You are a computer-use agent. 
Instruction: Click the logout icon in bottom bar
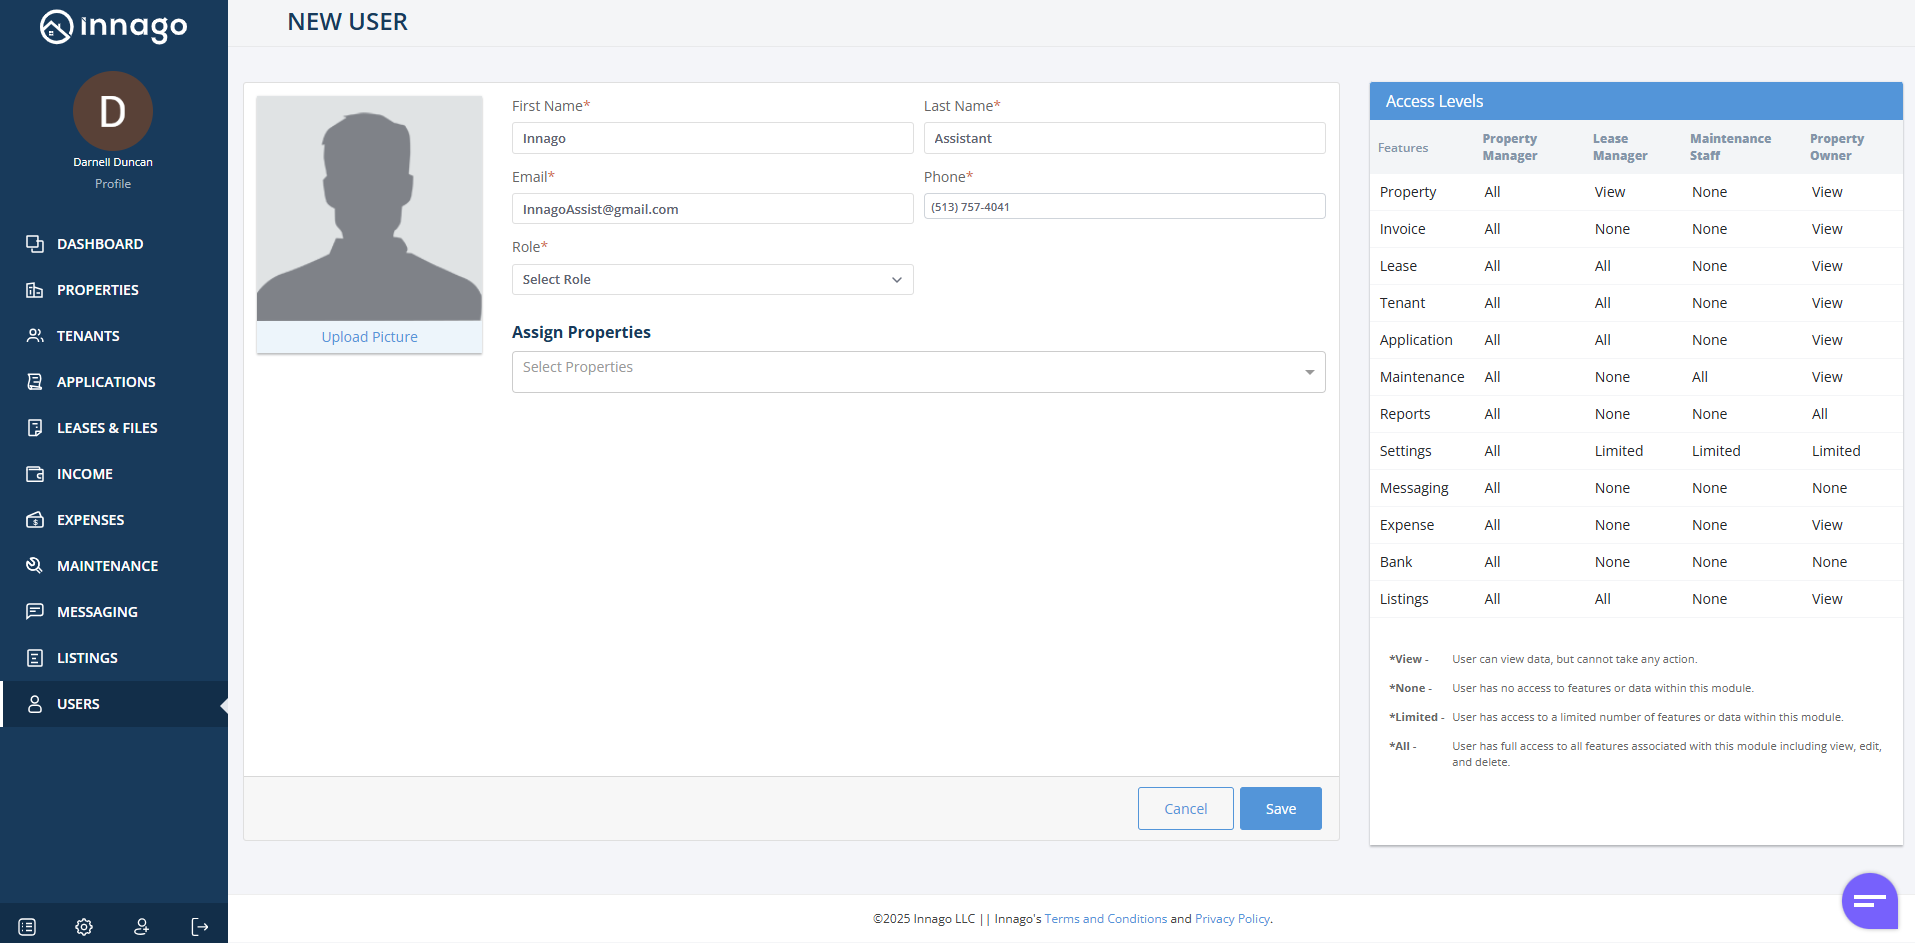tap(200, 927)
